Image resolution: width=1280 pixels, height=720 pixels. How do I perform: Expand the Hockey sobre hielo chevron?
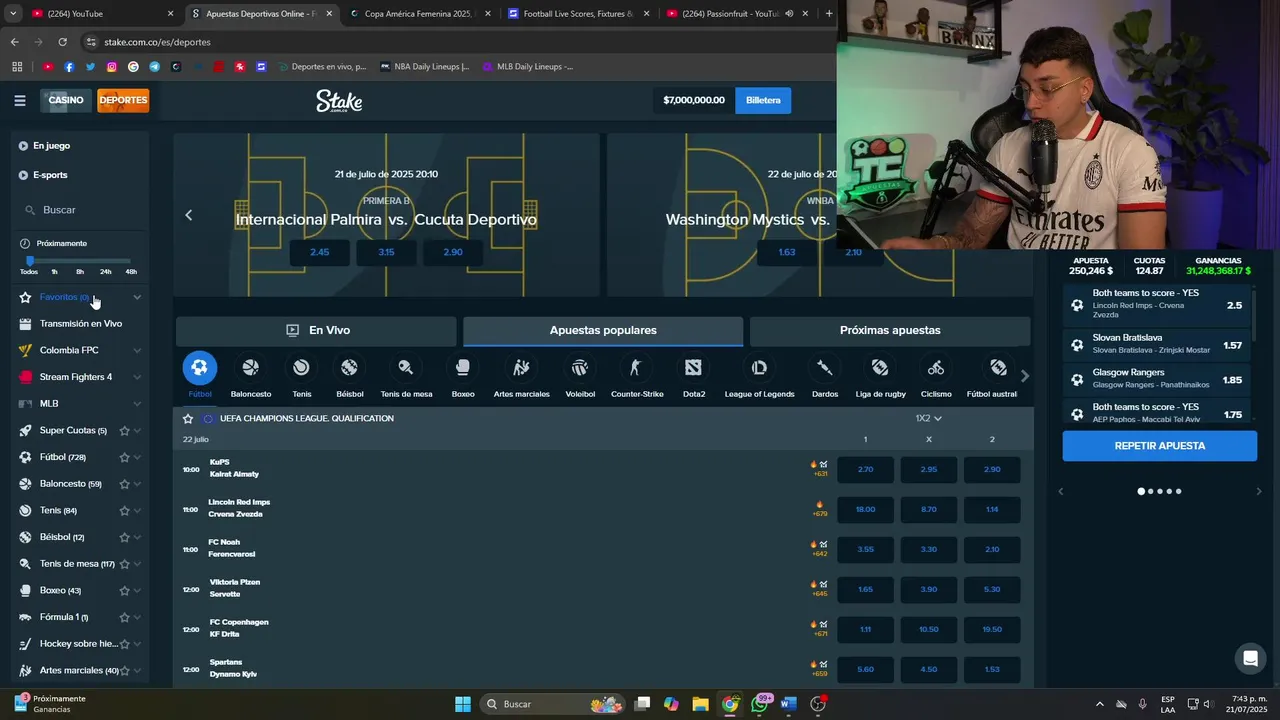pyautogui.click(x=137, y=644)
